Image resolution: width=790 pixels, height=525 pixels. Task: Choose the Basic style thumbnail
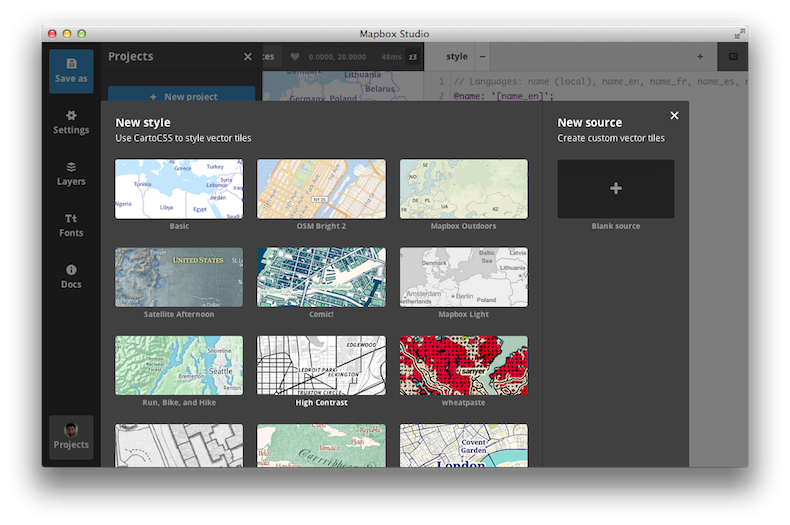[x=179, y=189]
